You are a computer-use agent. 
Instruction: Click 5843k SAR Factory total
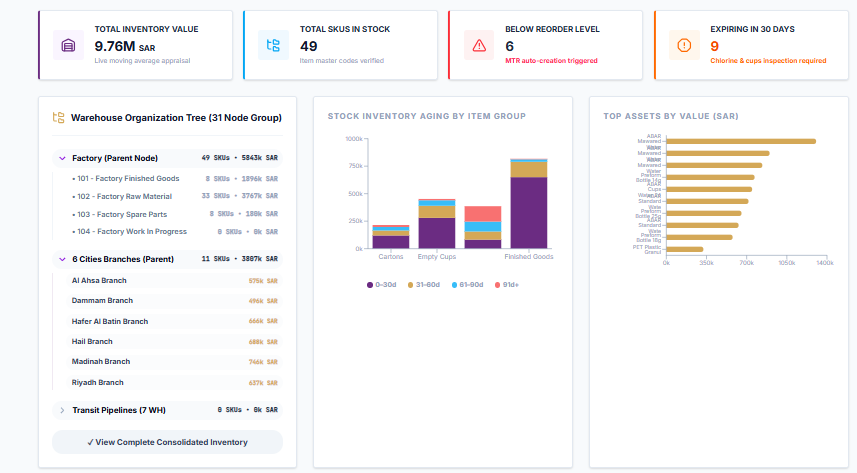[260, 158]
